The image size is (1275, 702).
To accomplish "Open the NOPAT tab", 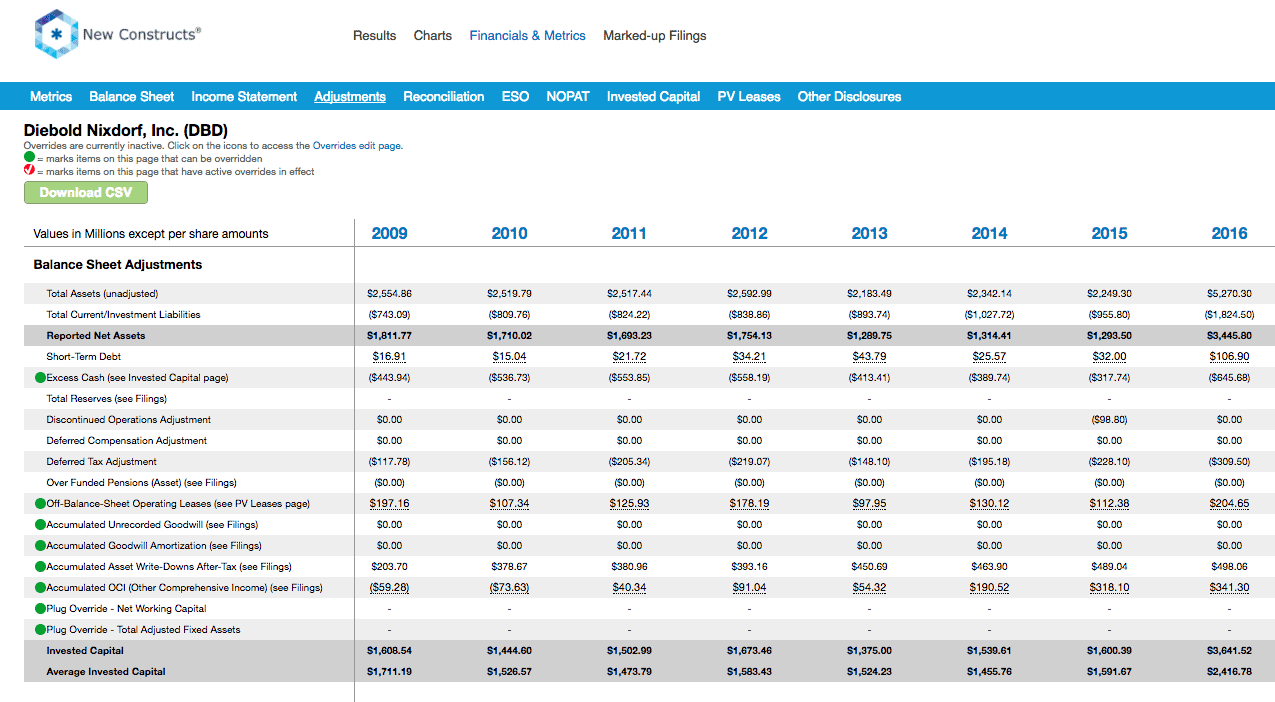I will point(568,97).
